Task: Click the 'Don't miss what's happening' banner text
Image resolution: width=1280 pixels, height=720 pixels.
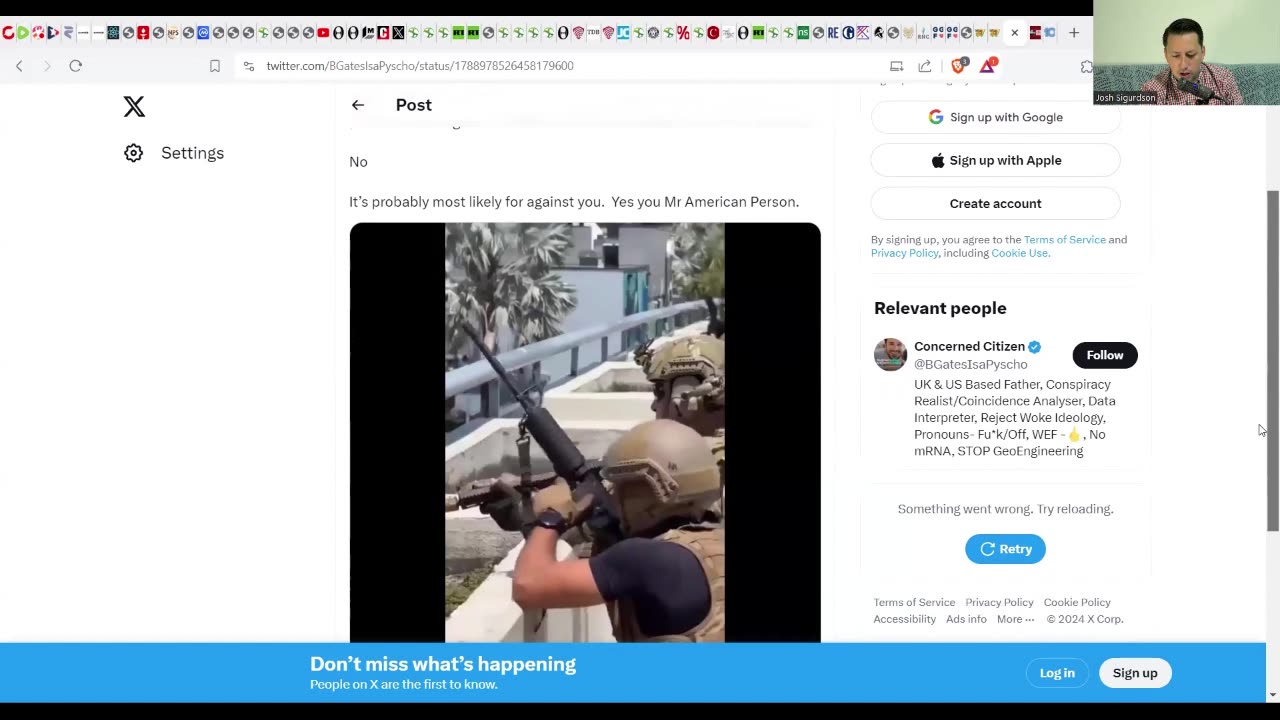Action: coord(443,664)
